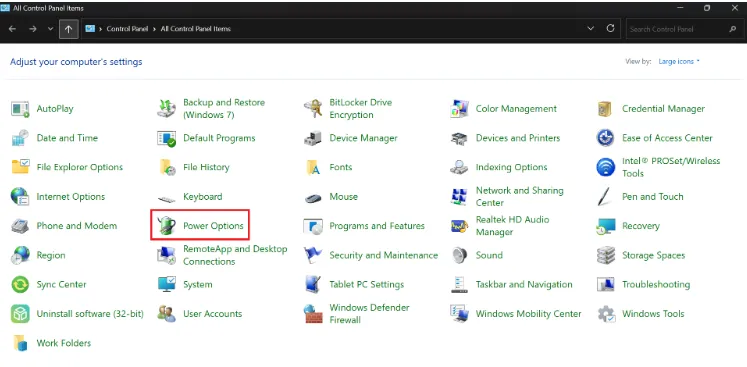Open the 'Large icons' view dropdown

679,61
